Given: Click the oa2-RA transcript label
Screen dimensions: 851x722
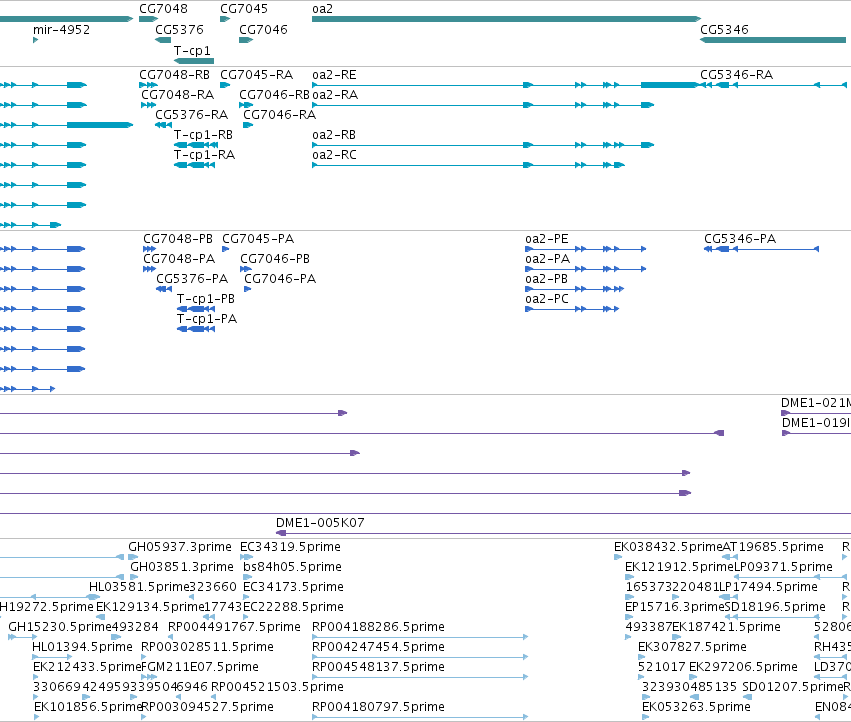Looking at the screenshot, I should (x=335, y=94).
